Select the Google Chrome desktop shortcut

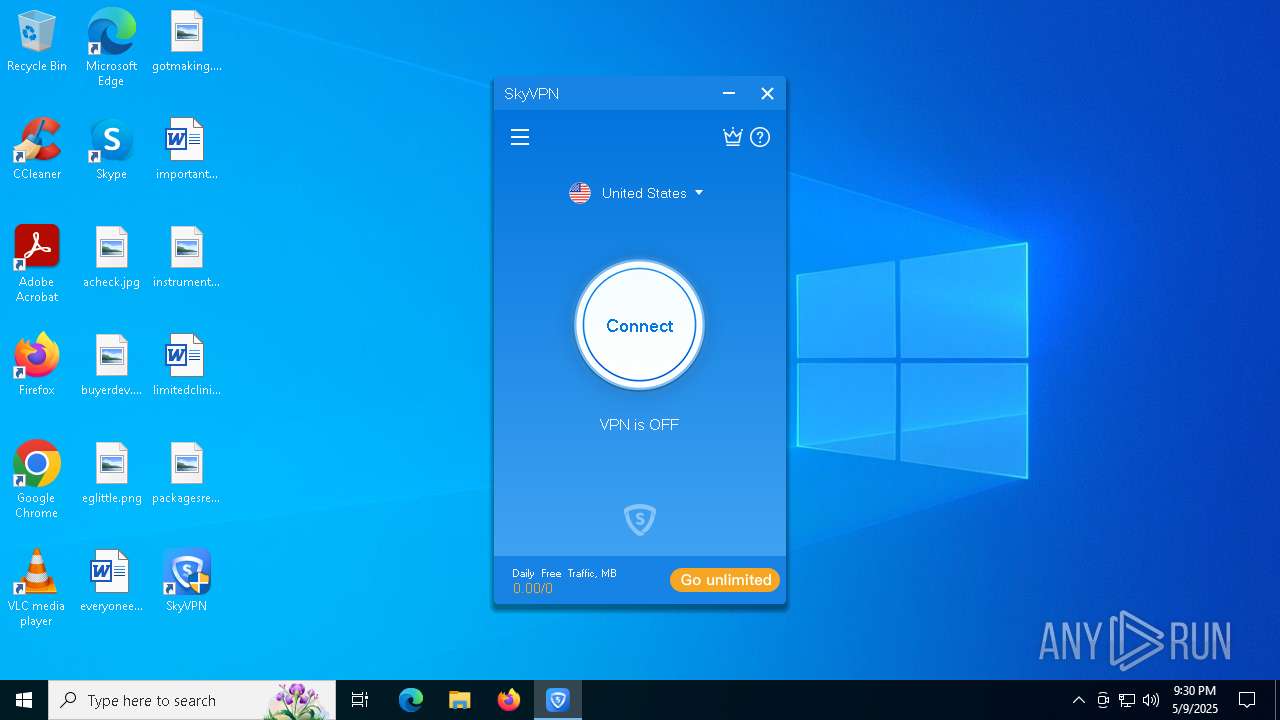click(x=37, y=480)
